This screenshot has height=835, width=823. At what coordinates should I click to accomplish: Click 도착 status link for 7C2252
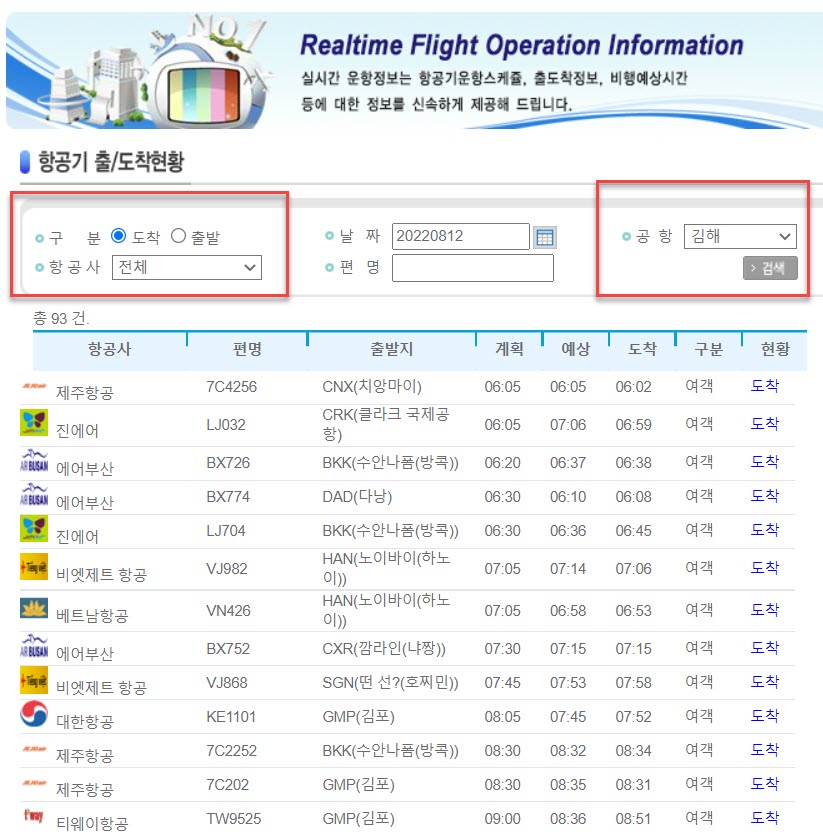tap(765, 750)
